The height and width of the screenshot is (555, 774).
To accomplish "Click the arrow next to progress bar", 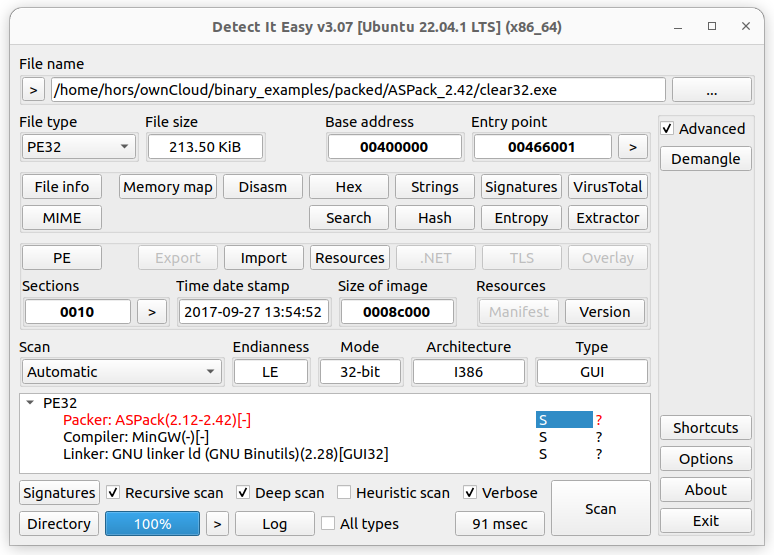I will click(x=217, y=524).
